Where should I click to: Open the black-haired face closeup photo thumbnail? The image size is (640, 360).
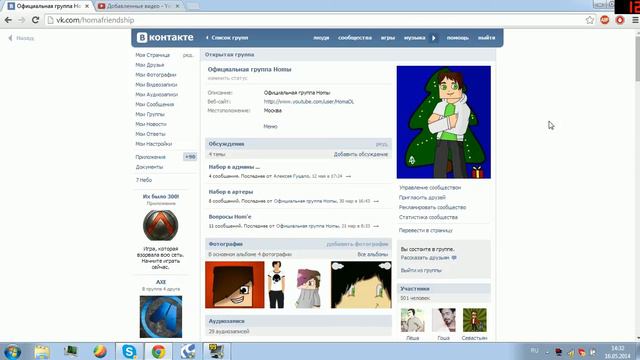361,285
